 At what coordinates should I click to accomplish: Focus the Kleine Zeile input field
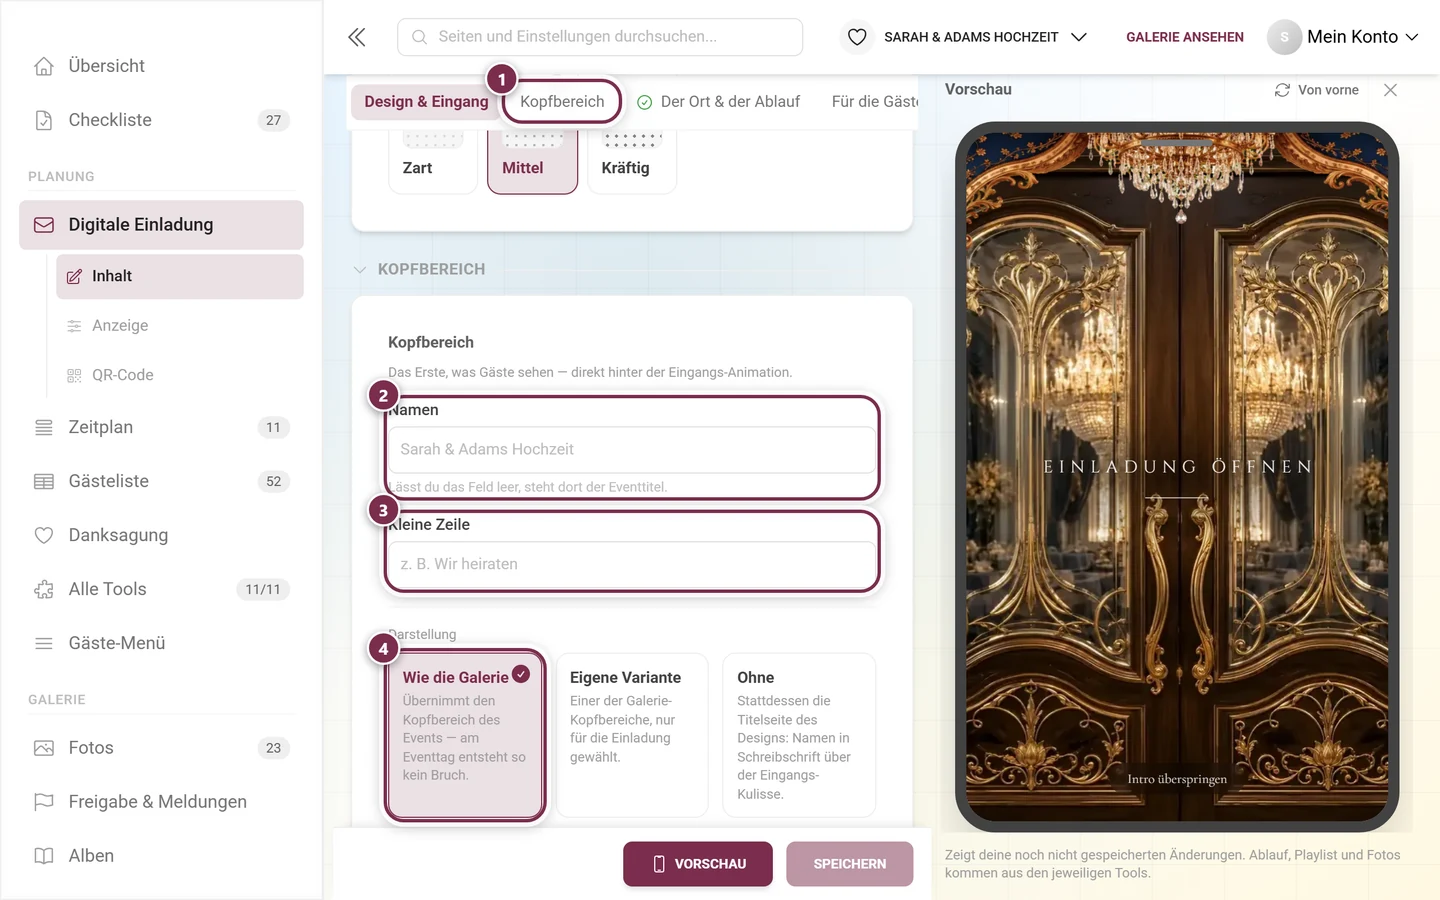click(632, 564)
